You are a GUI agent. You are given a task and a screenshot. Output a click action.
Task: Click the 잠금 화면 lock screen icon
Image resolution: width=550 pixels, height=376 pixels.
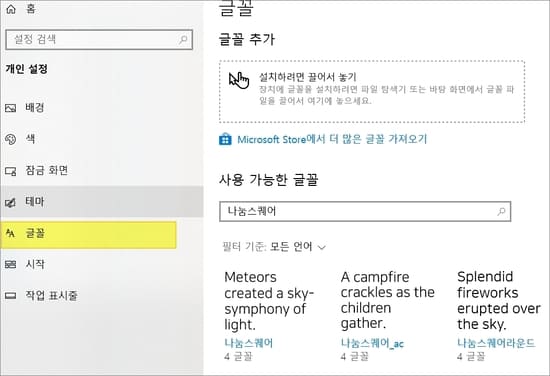pyautogui.click(x=11, y=171)
